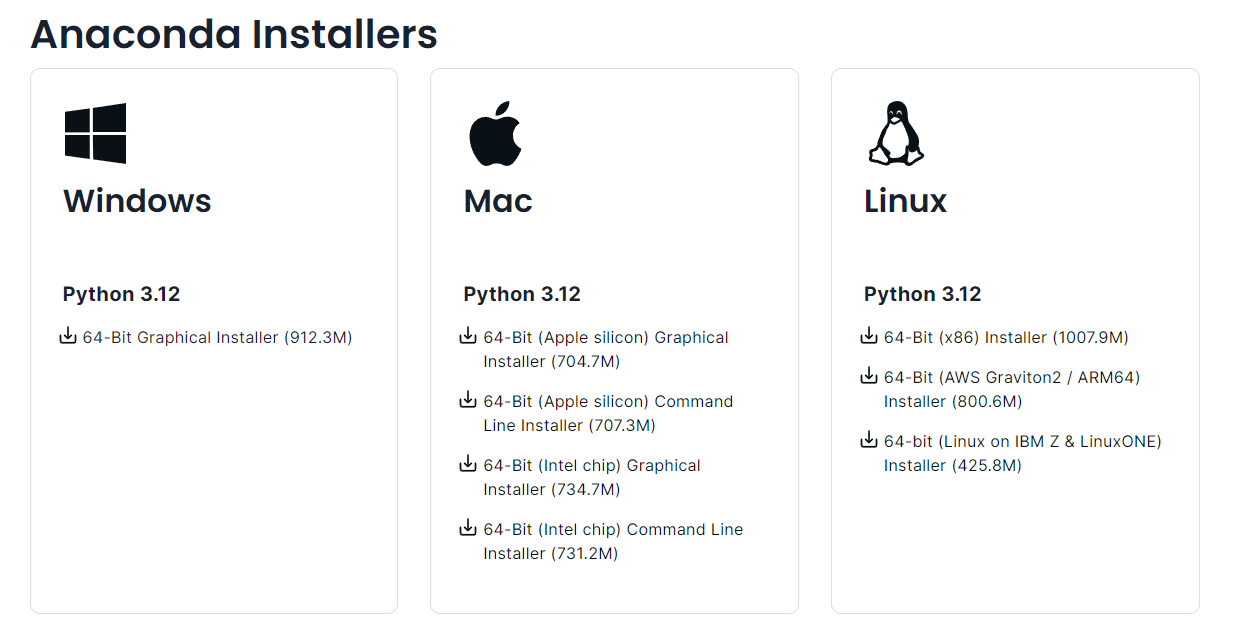Click the Anaconda Installers heading
The image size is (1233, 636).
234,34
